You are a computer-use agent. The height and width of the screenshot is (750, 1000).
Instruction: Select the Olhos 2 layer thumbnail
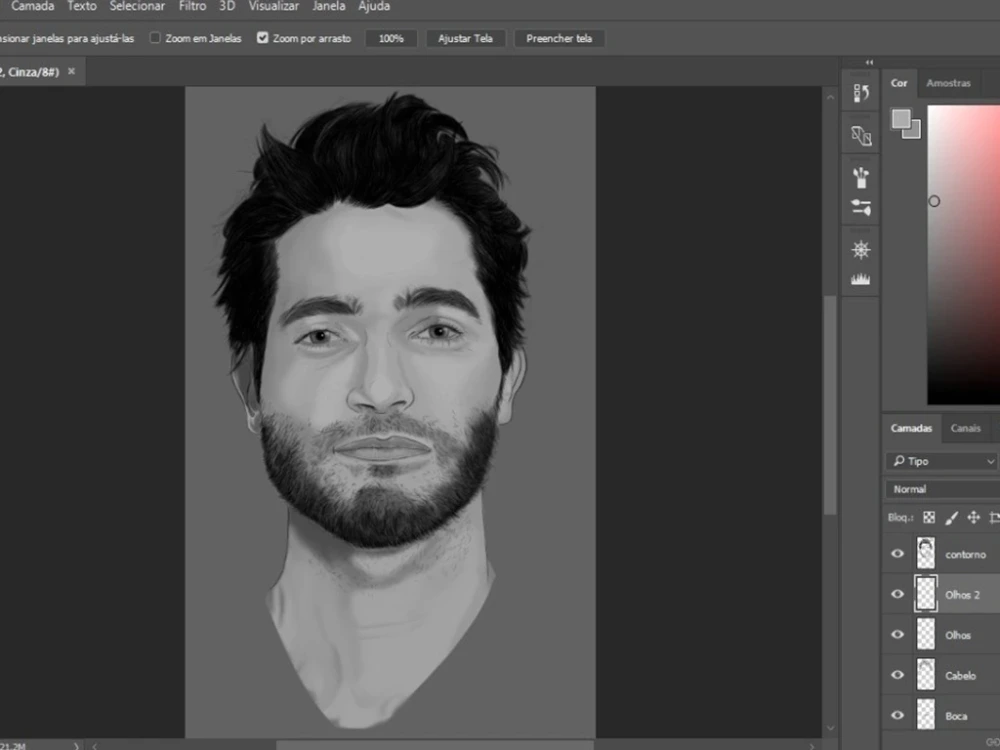pos(926,594)
